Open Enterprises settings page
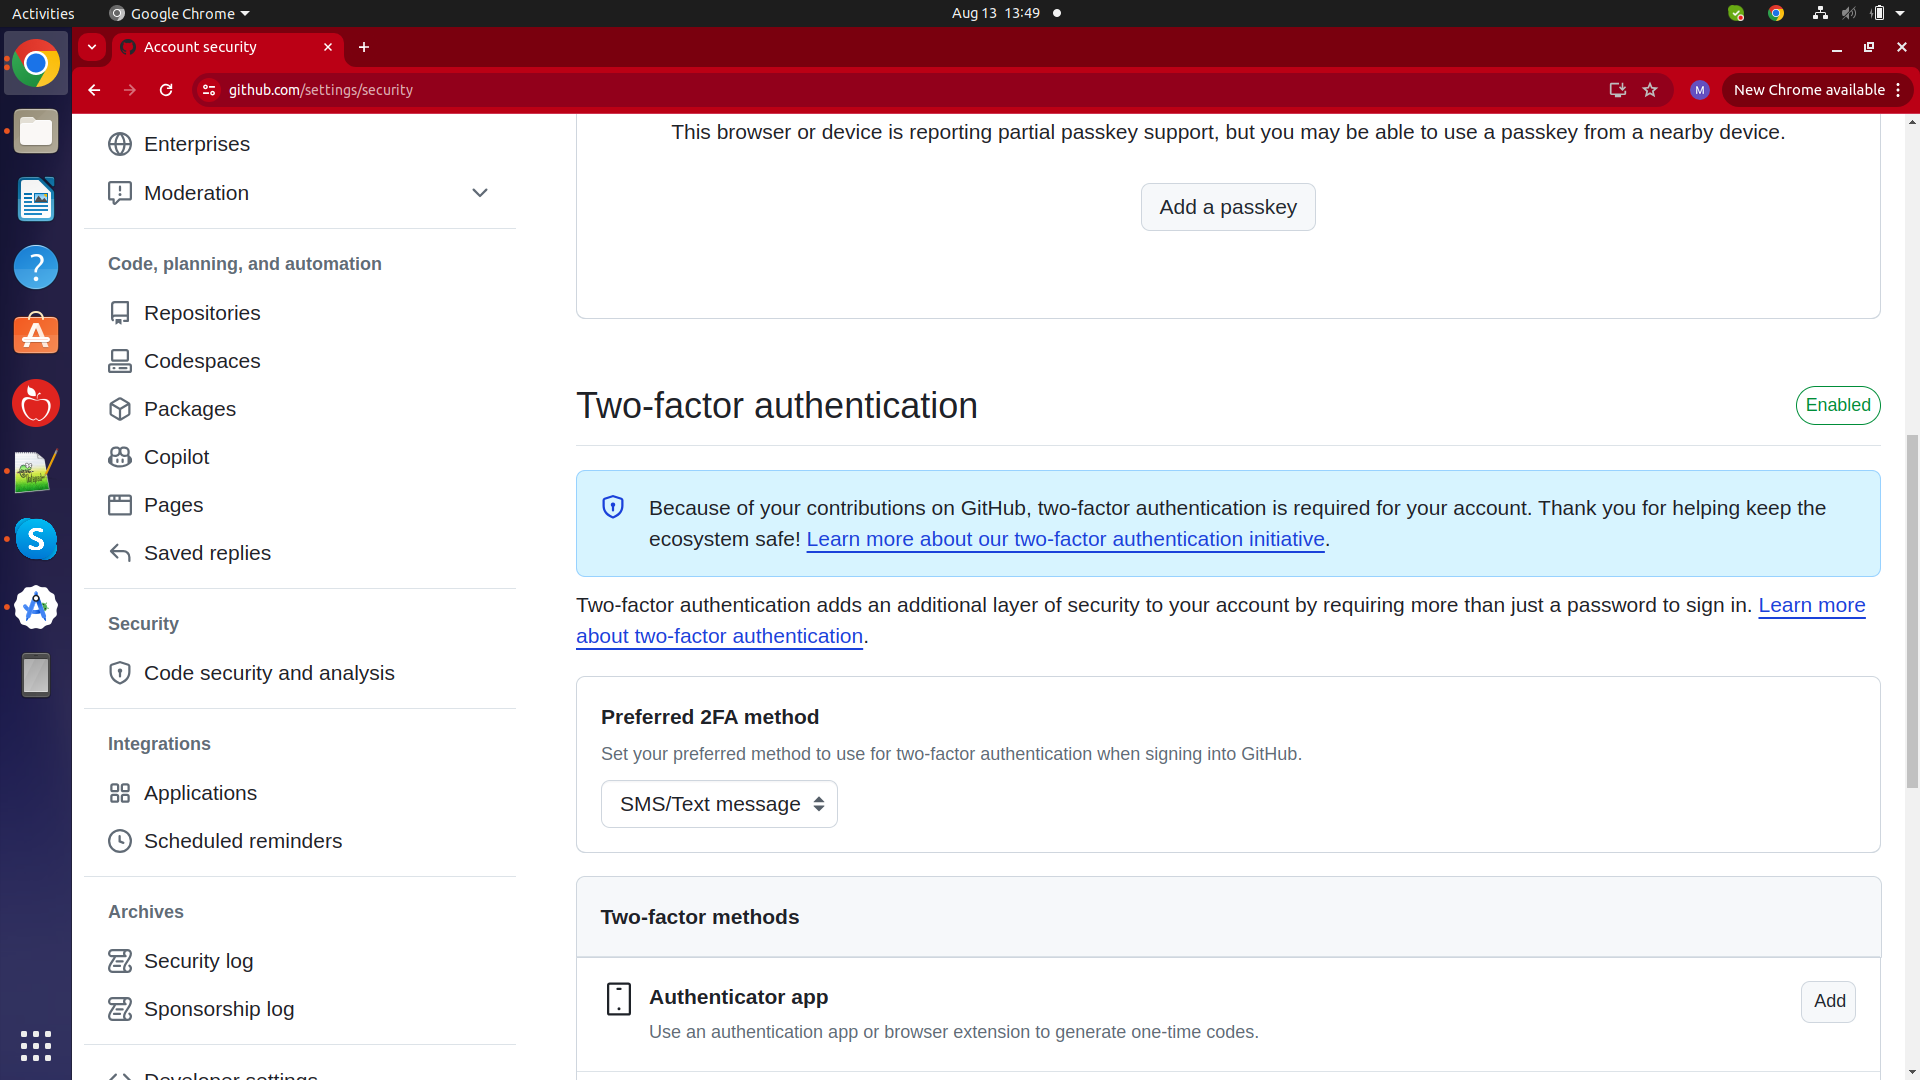The image size is (1920, 1080). coord(197,144)
